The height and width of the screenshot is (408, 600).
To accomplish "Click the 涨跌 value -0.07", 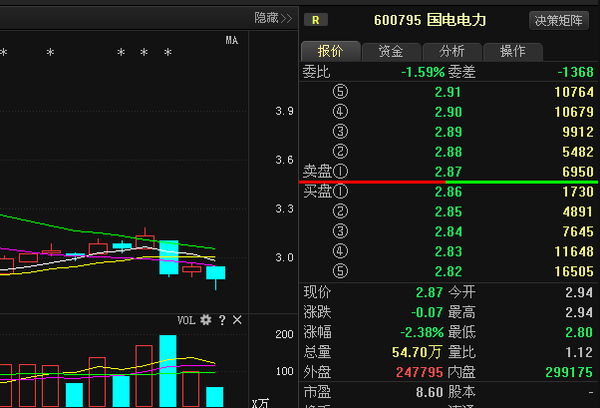I will click(427, 312).
